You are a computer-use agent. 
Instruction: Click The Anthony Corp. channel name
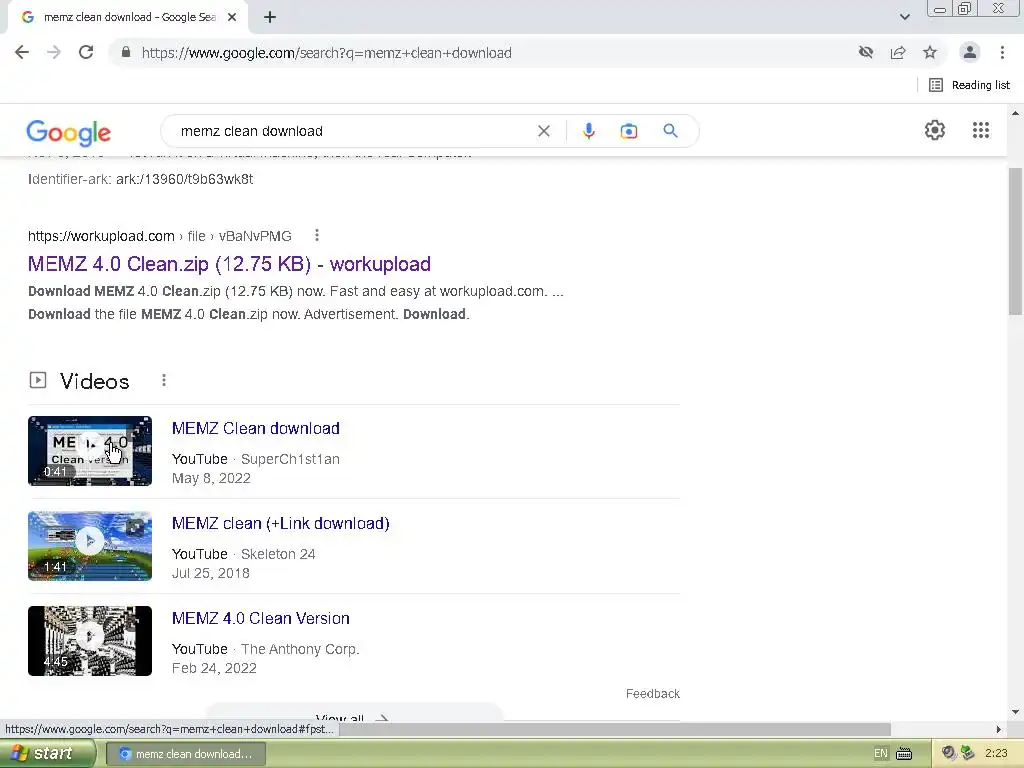(300, 649)
